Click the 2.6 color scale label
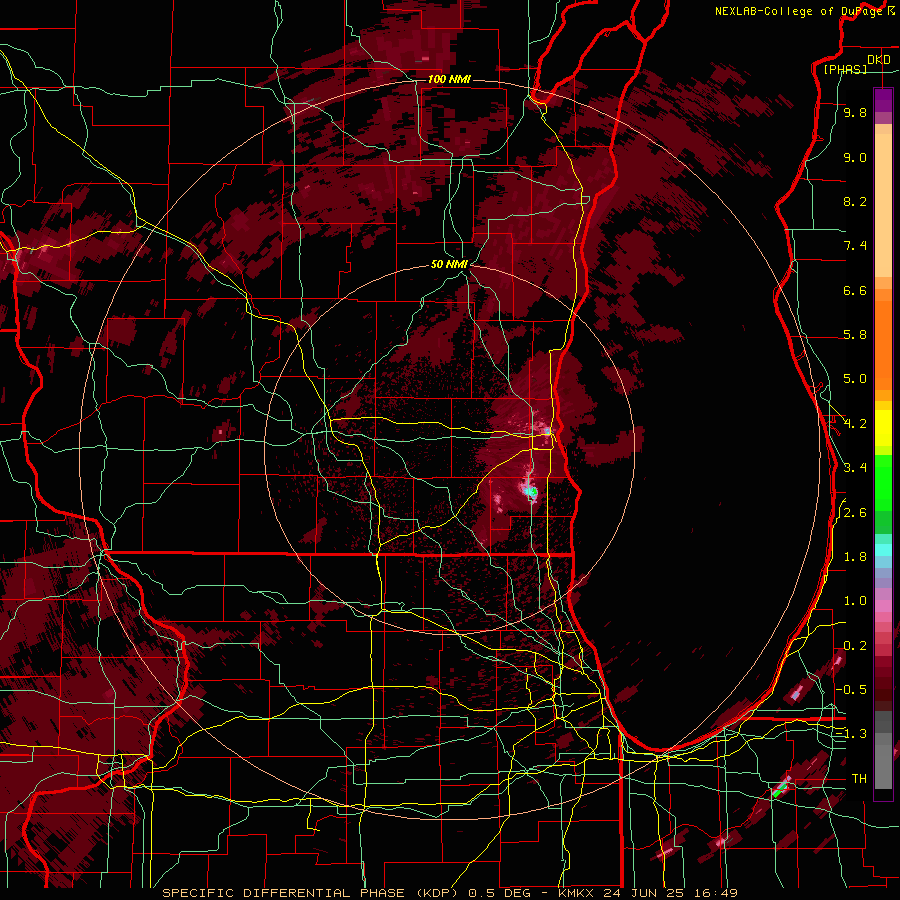 (855, 513)
